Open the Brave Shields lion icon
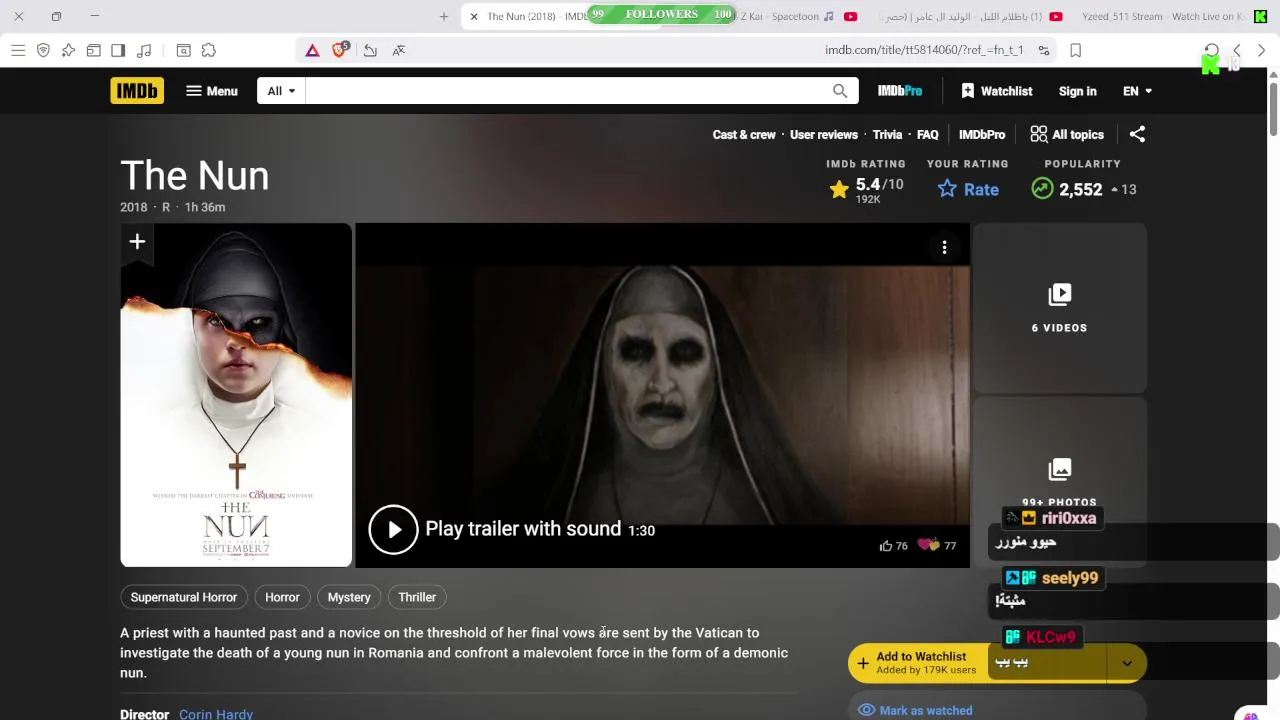The height and width of the screenshot is (720, 1280). tap(340, 49)
